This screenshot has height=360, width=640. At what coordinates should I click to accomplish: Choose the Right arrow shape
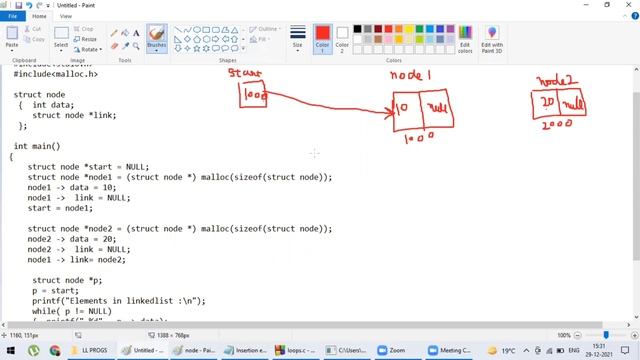pyautogui.click(x=216, y=39)
